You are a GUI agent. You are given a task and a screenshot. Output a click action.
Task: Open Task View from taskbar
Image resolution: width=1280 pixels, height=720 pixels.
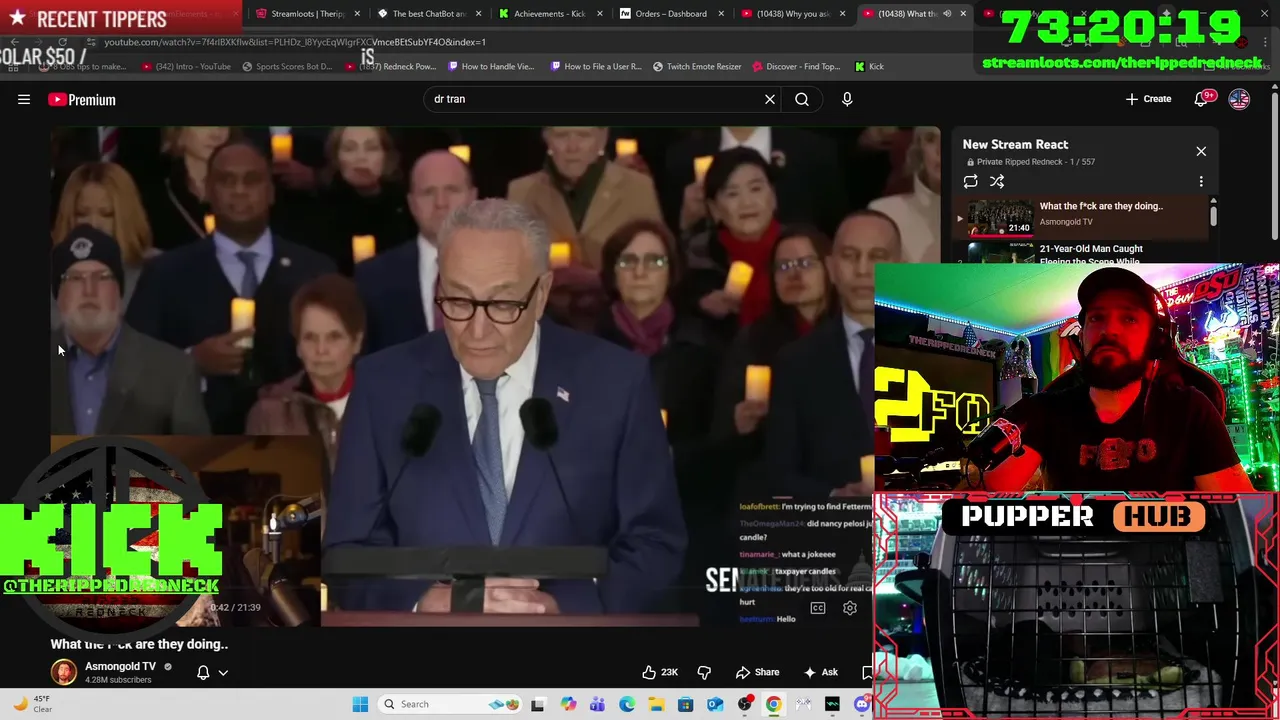click(538, 704)
